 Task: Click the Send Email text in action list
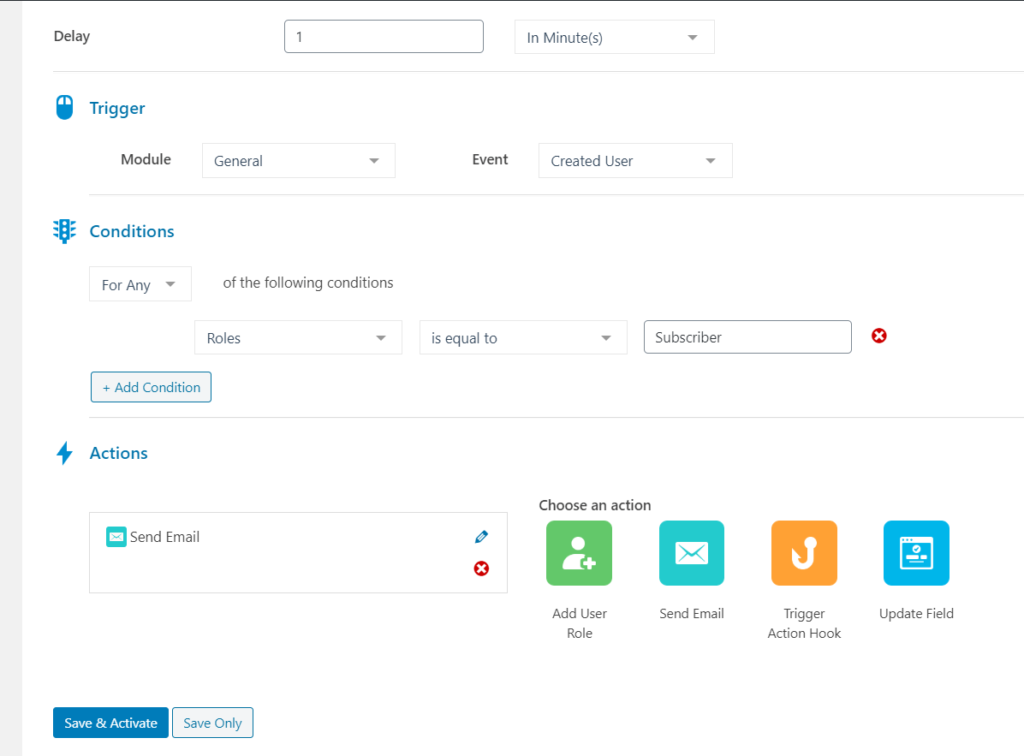point(165,537)
